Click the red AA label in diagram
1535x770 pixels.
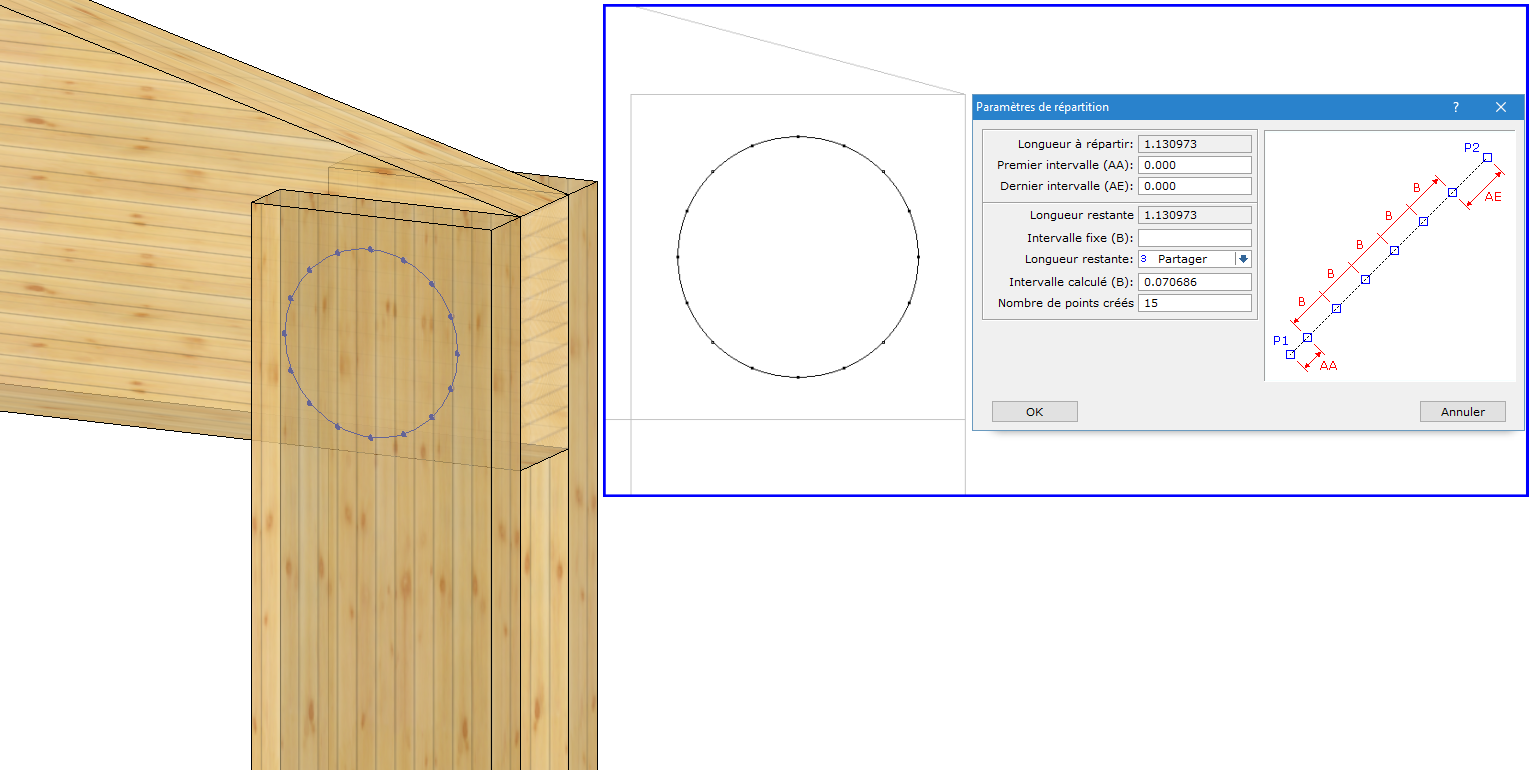1328,366
